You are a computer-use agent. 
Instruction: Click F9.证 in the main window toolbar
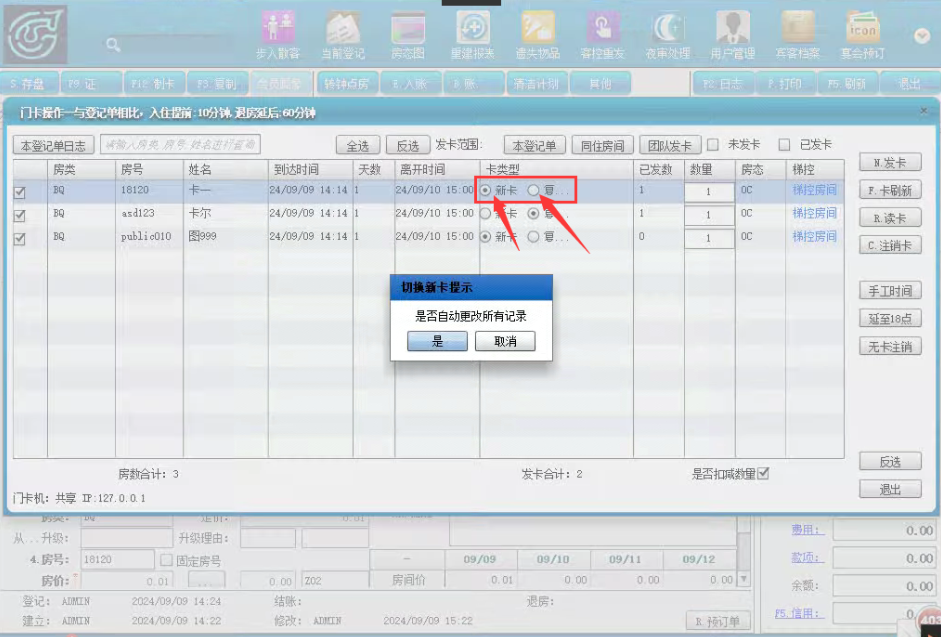(x=90, y=84)
